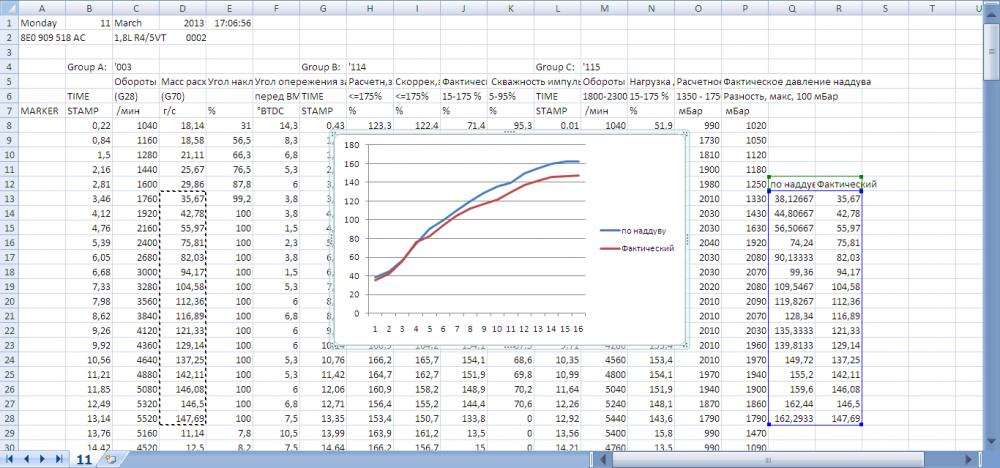Click the 'по наддуву' legend entry
Image resolution: width=1000 pixels, height=468 pixels.
pos(638,231)
